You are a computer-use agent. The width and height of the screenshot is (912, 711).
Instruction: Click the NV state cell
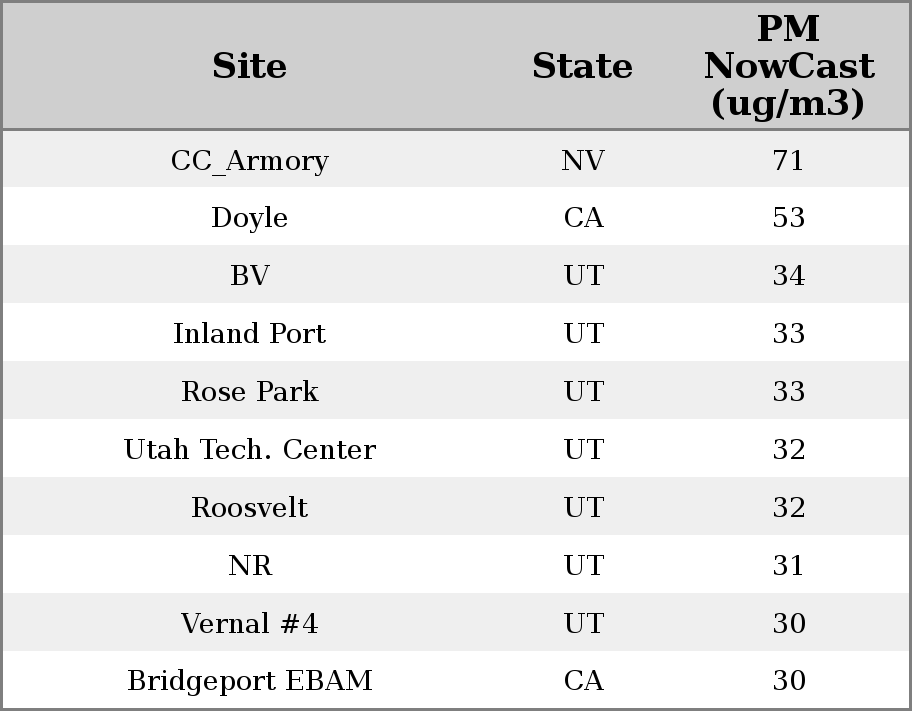(x=582, y=160)
